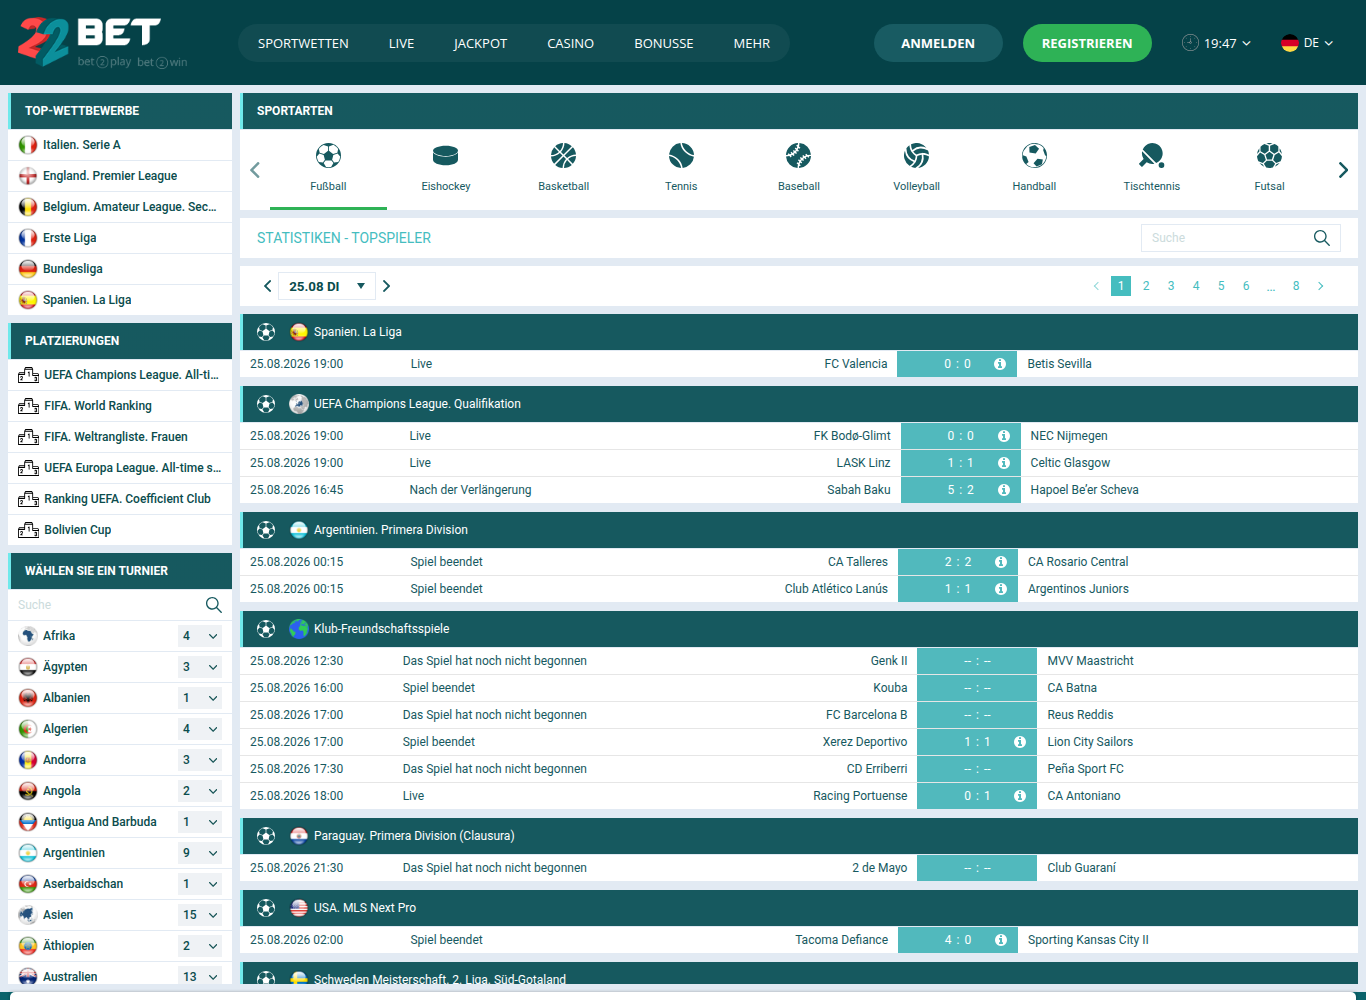Open info icon for Tacoma Defiance match
Screen dimensions: 1366x1000
tap(1001, 940)
